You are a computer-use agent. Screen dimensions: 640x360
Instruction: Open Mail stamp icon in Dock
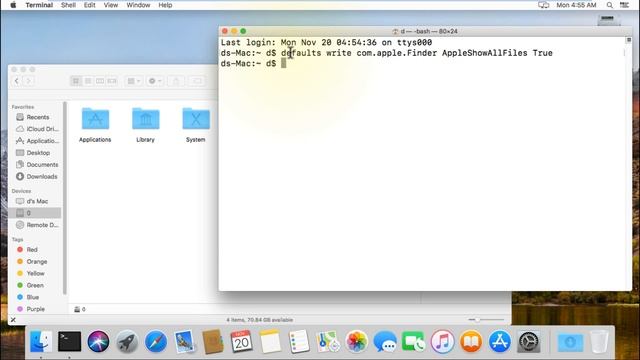pos(184,341)
